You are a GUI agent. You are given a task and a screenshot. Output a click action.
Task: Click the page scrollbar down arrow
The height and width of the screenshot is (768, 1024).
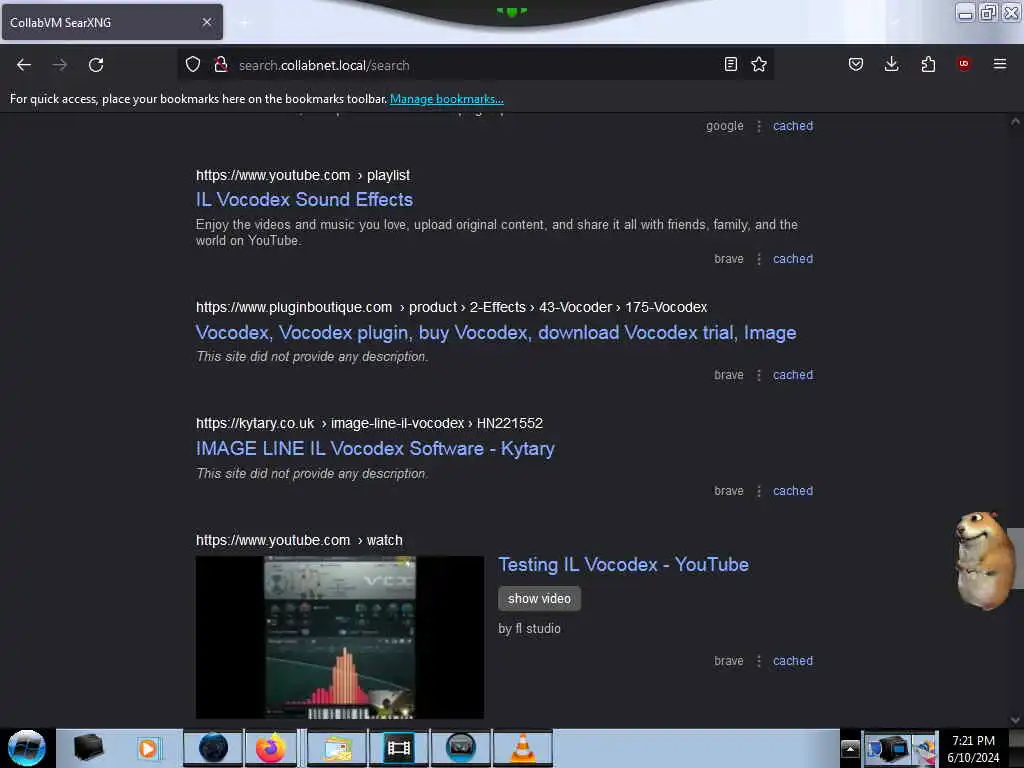pos(1015,720)
